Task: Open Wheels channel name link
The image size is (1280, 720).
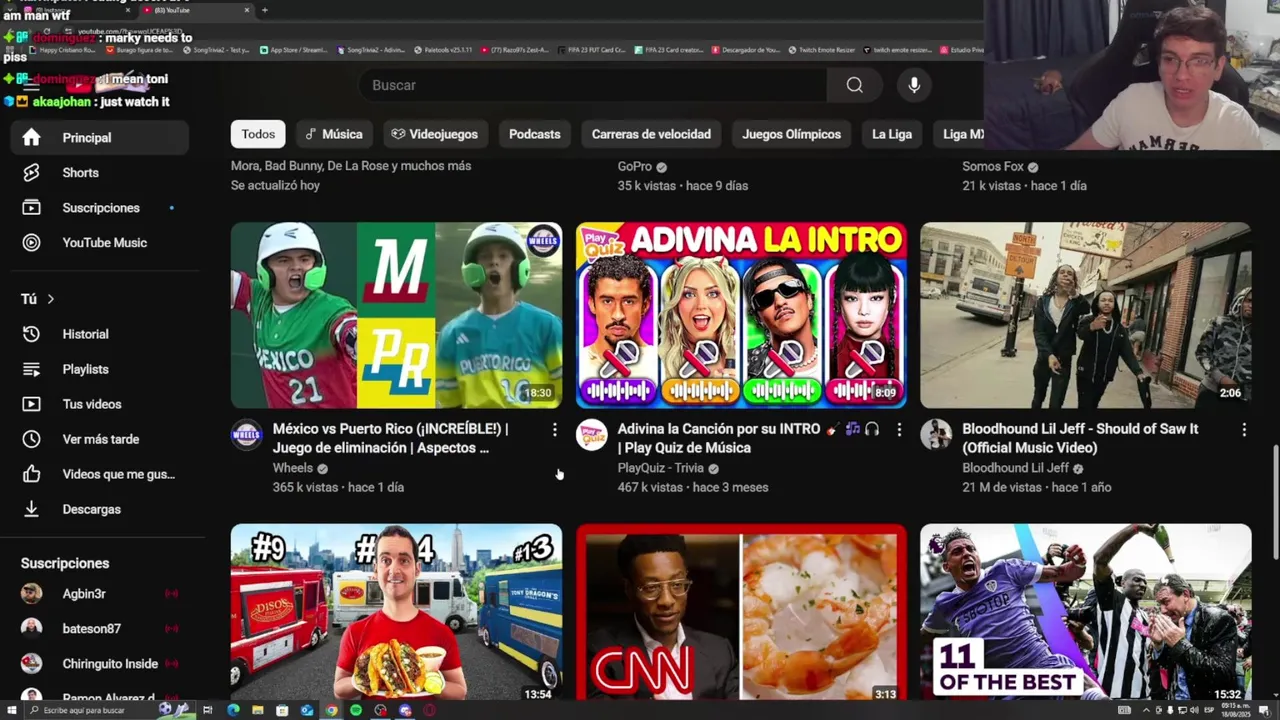Action: coord(292,468)
